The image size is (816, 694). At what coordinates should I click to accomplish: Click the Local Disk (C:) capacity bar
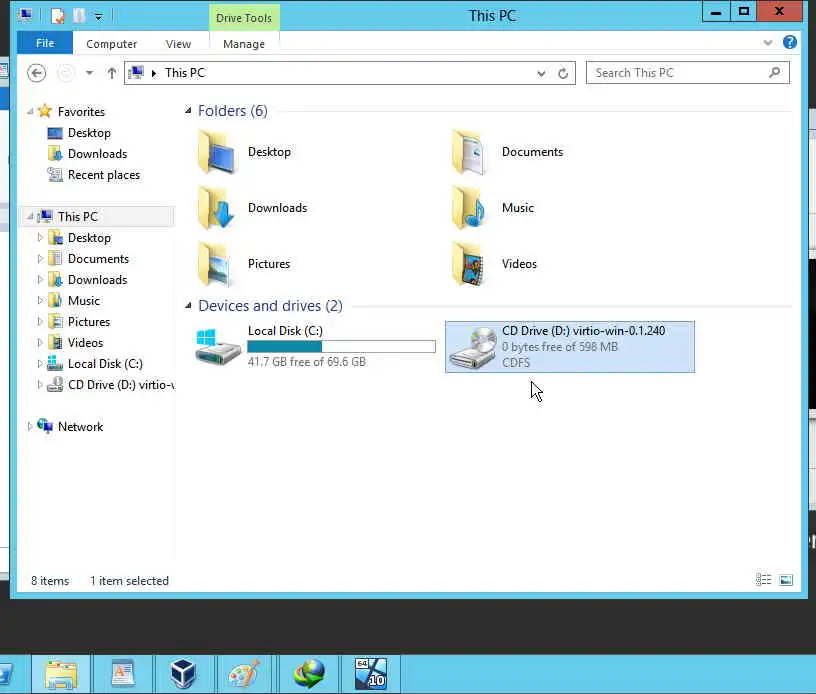point(341,346)
